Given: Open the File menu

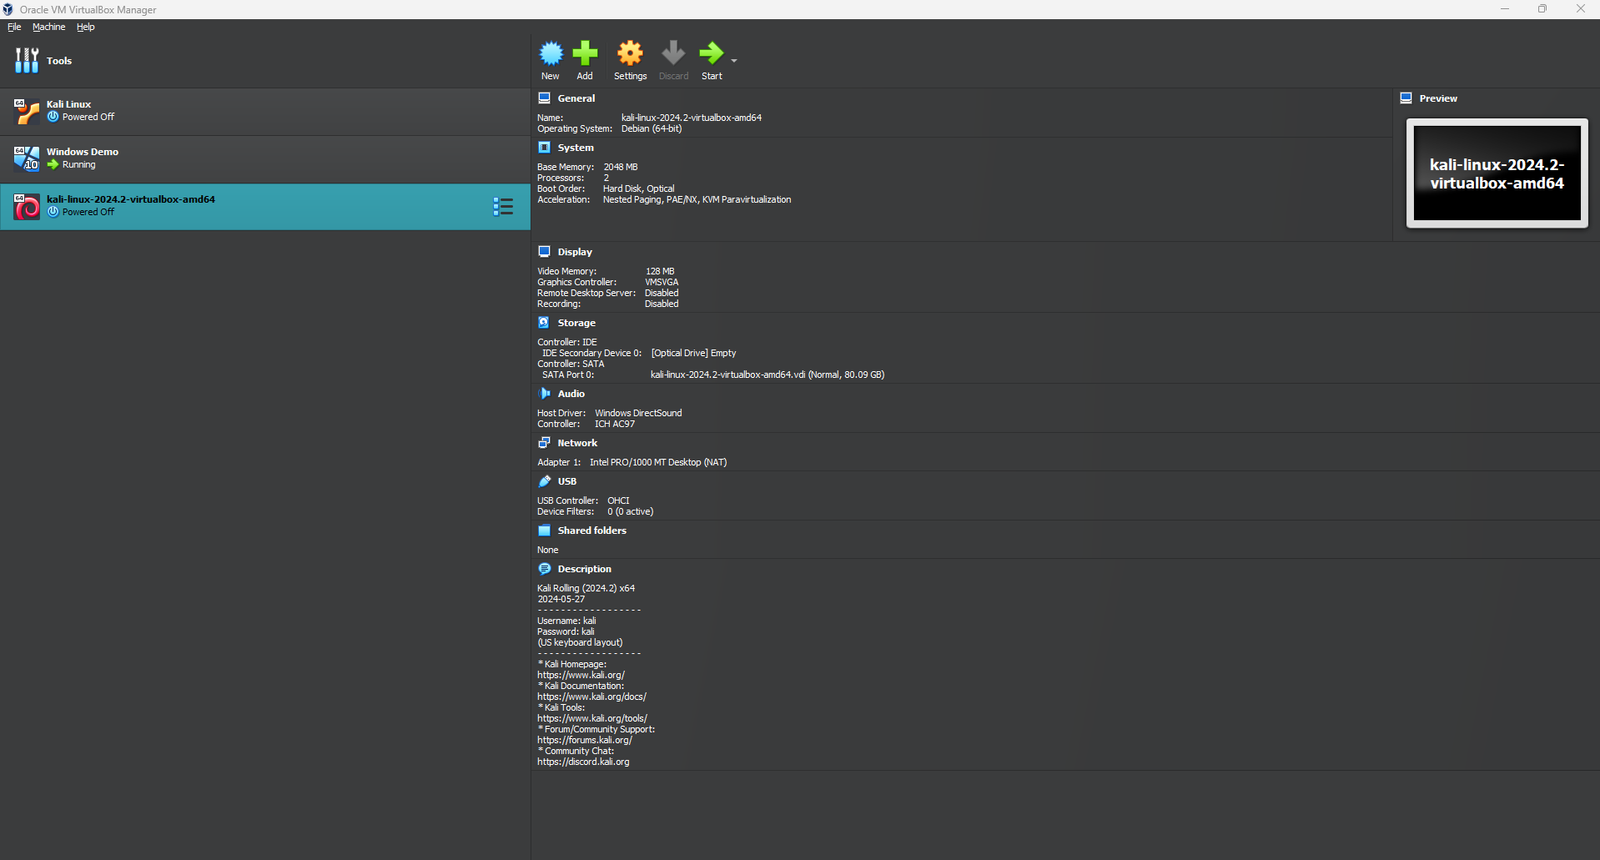Looking at the screenshot, I should coord(14,27).
